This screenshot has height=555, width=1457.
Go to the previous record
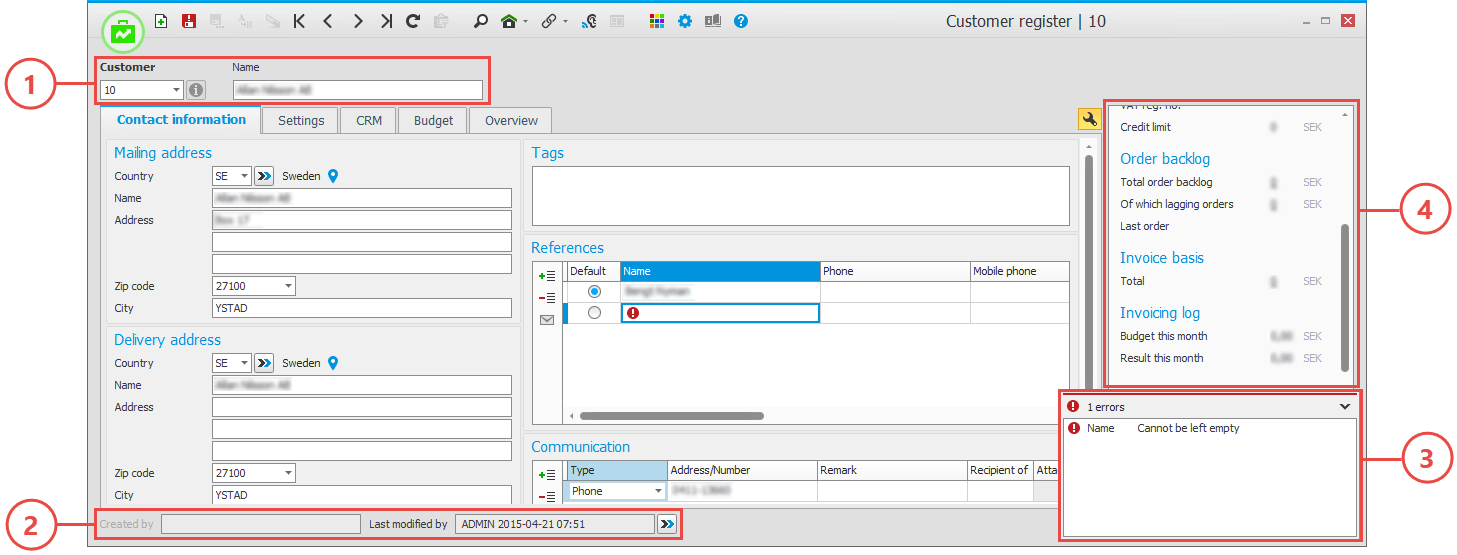[x=327, y=21]
